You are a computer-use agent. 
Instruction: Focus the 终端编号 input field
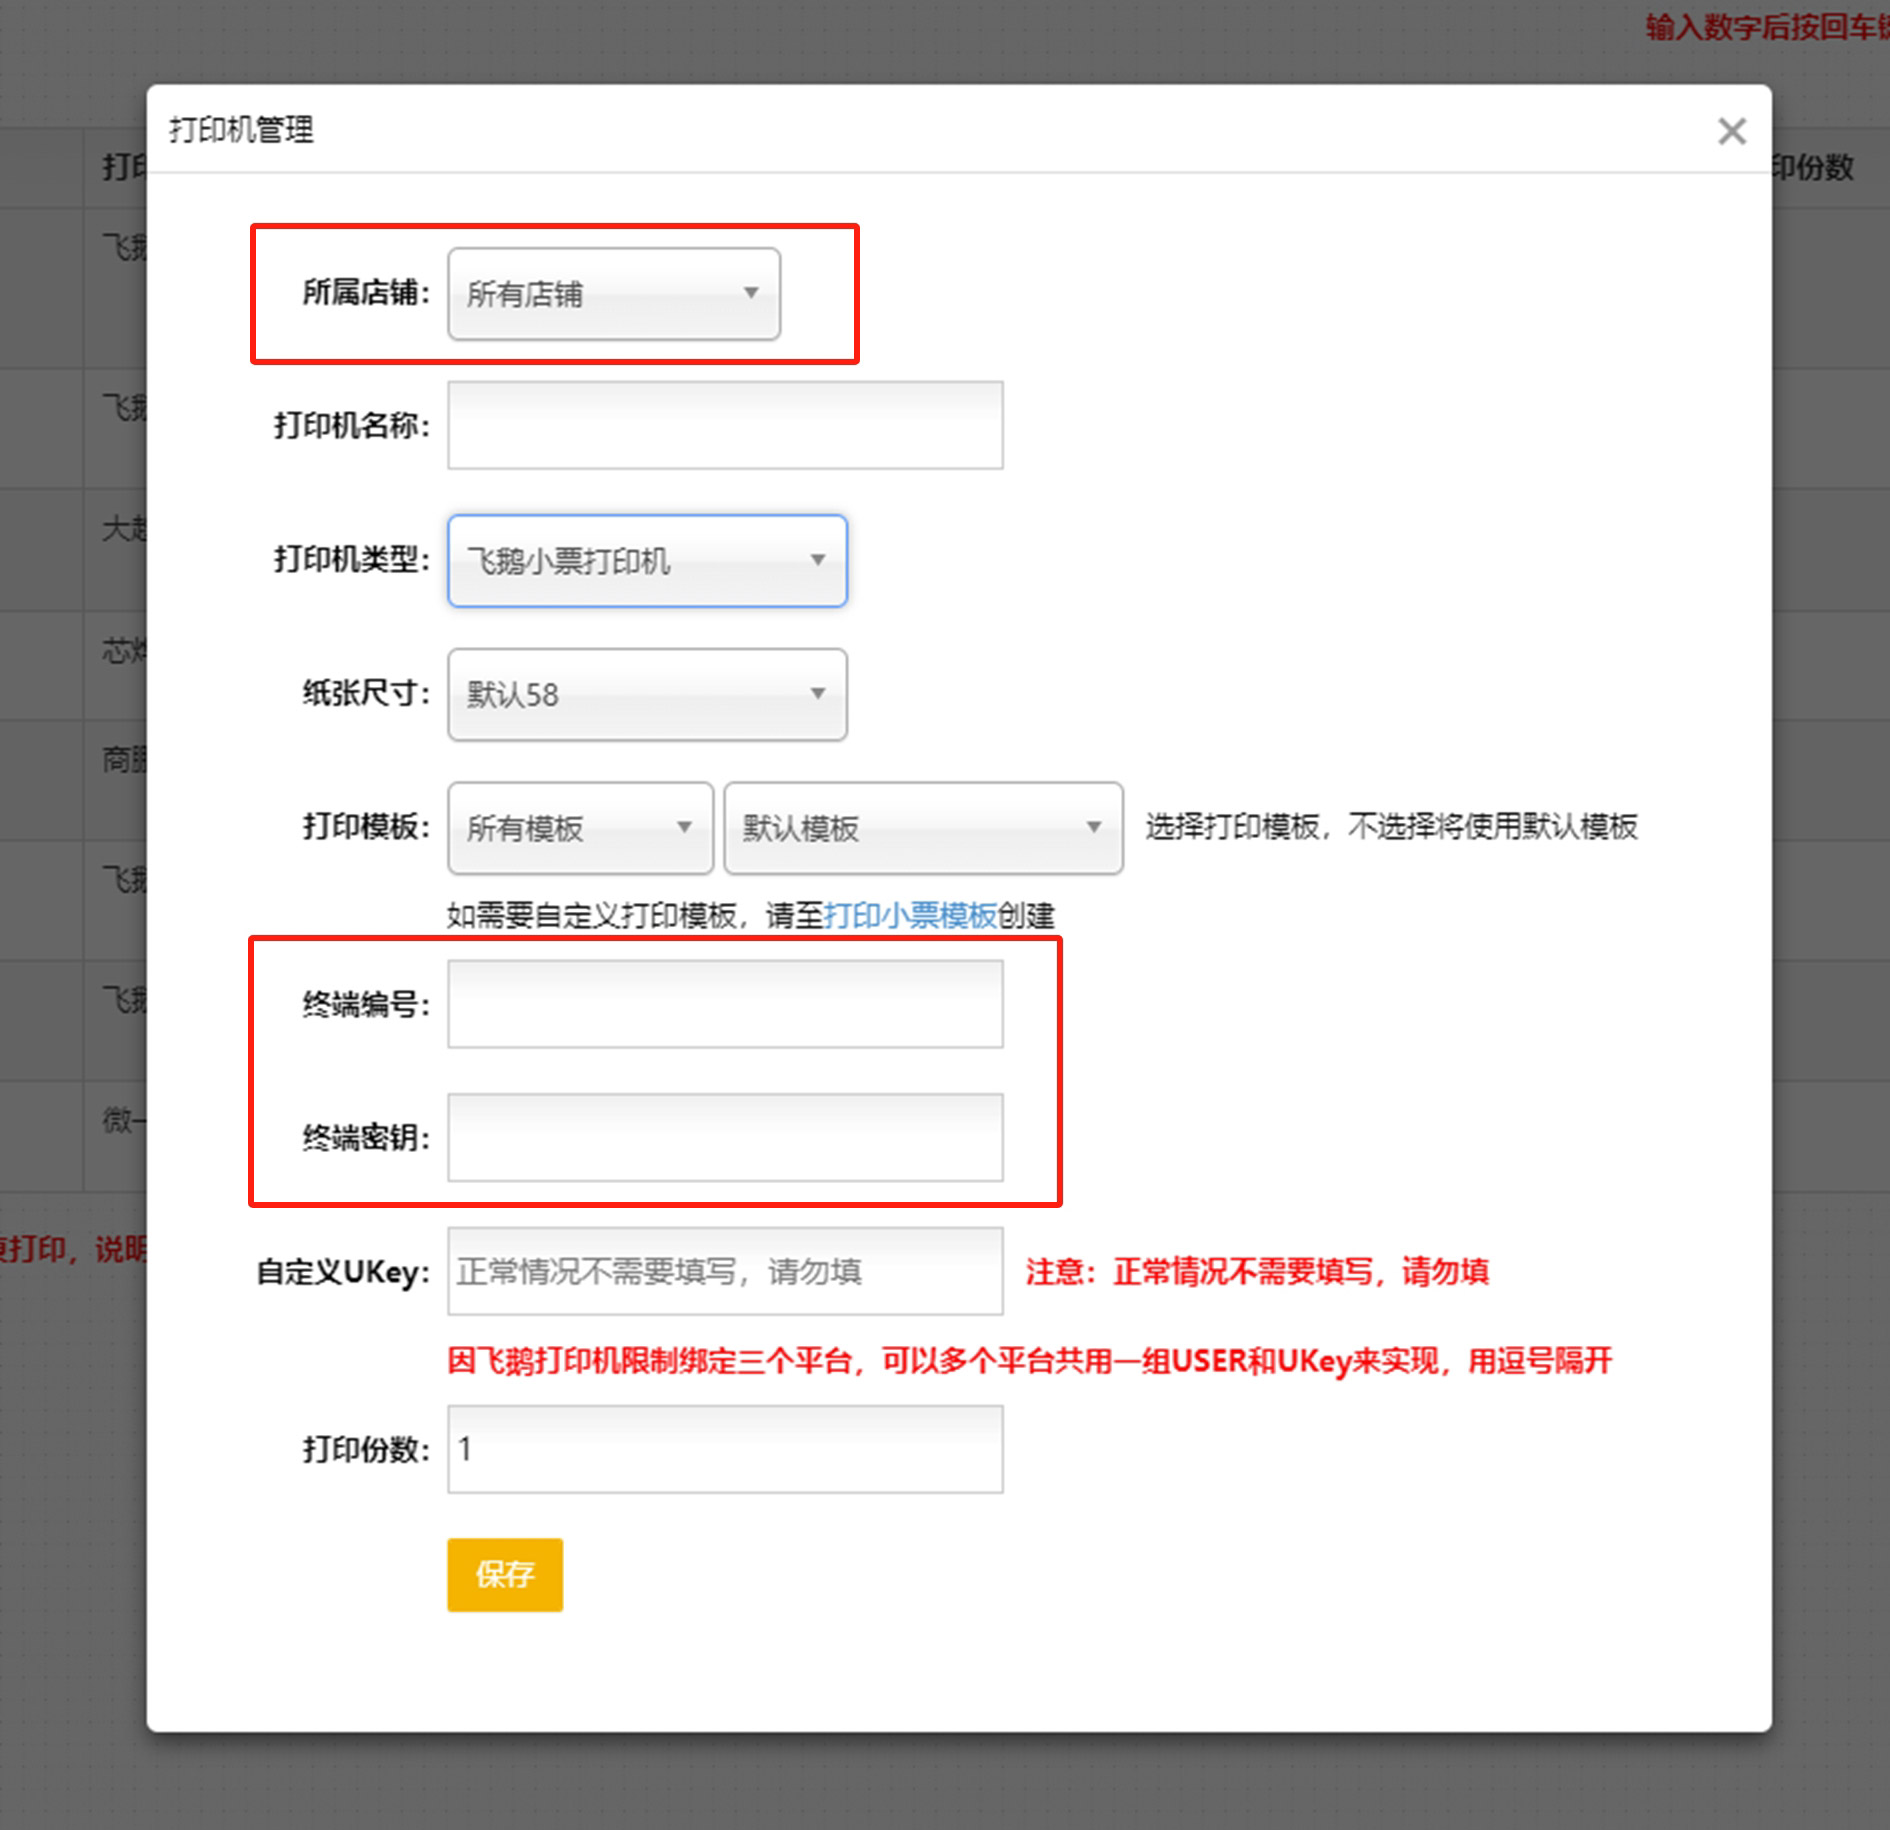click(725, 1004)
